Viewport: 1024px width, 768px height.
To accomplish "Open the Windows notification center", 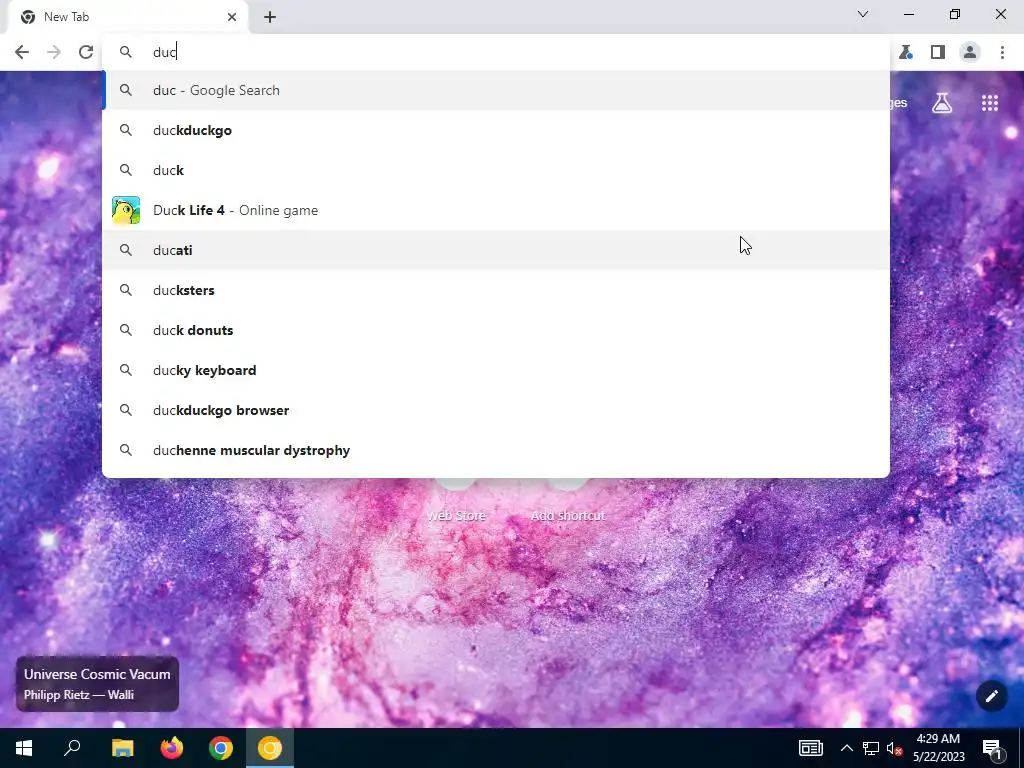I will pyautogui.click(x=993, y=748).
